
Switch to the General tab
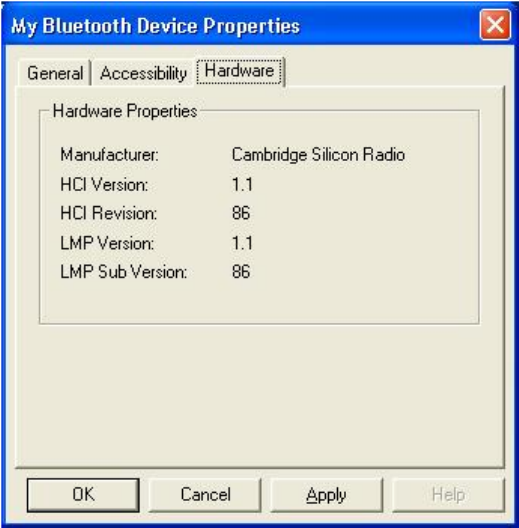click(x=55, y=73)
